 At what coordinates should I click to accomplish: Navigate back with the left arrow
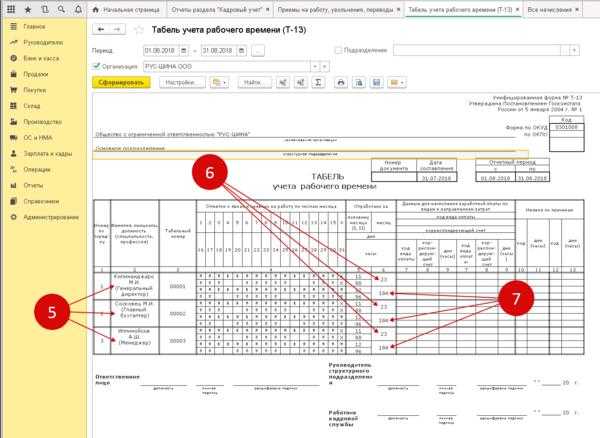click(101, 29)
